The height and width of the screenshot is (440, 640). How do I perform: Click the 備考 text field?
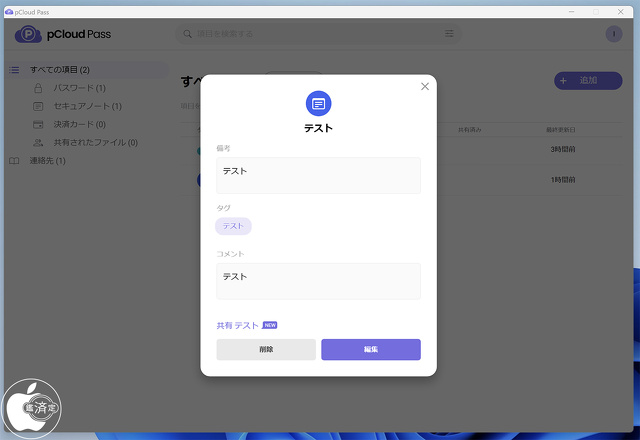click(x=318, y=176)
